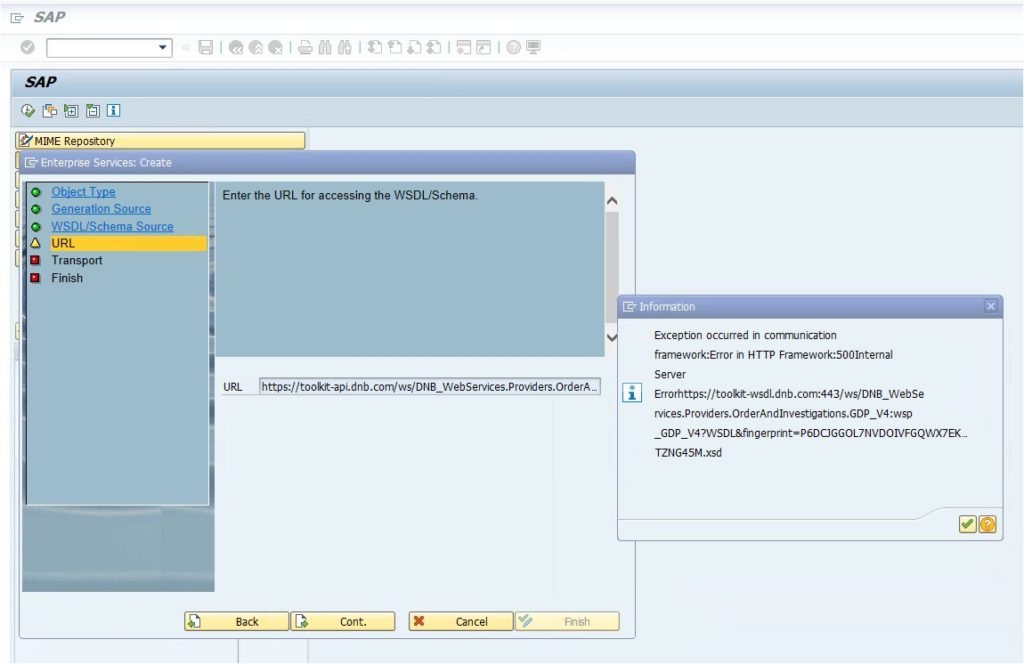Click the 'Exception occurred in communication' message text
The height and width of the screenshot is (664, 1024).
point(745,335)
